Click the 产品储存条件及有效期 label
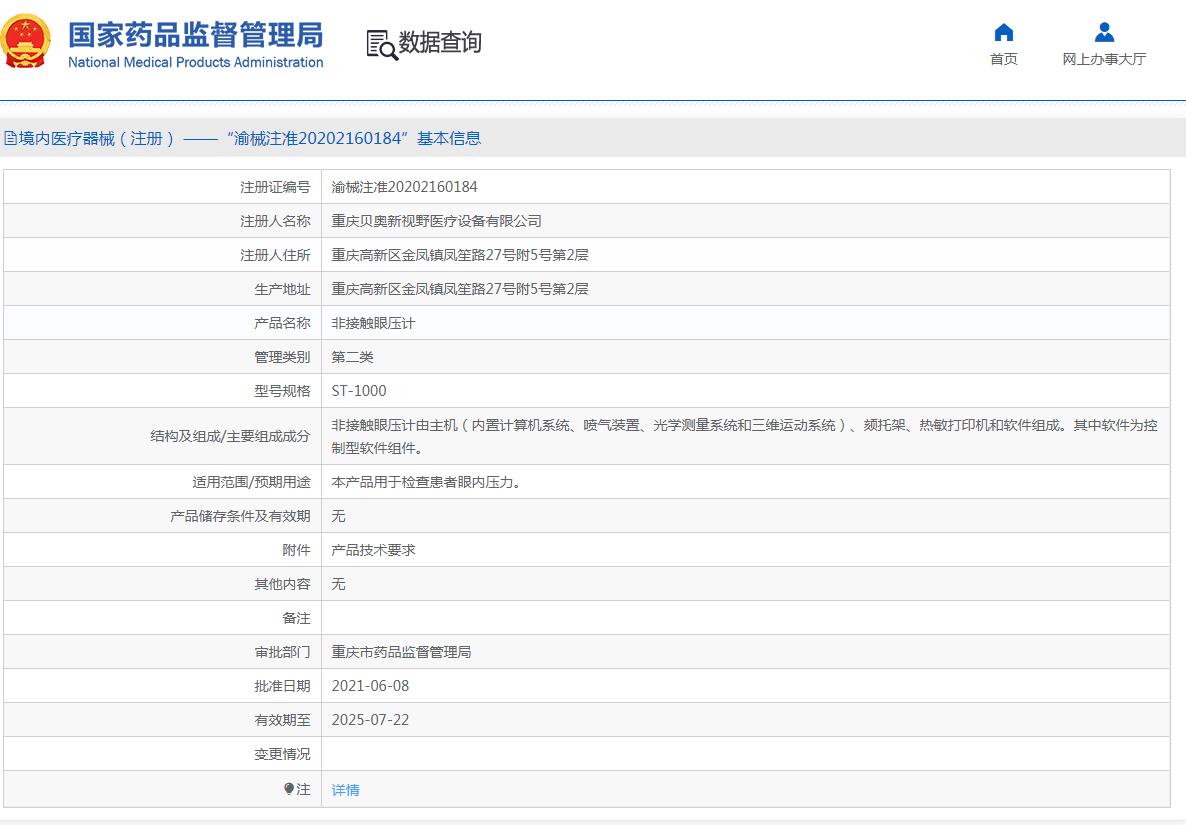This screenshot has height=825, width=1186. click(x=240, y=516)
